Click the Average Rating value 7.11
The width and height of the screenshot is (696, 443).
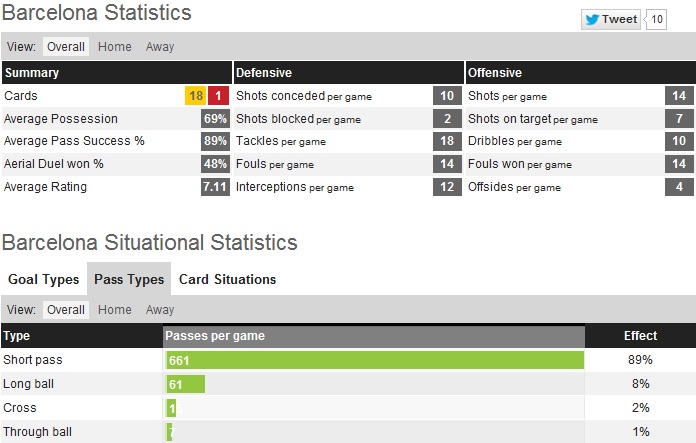[x=215, y=187]
